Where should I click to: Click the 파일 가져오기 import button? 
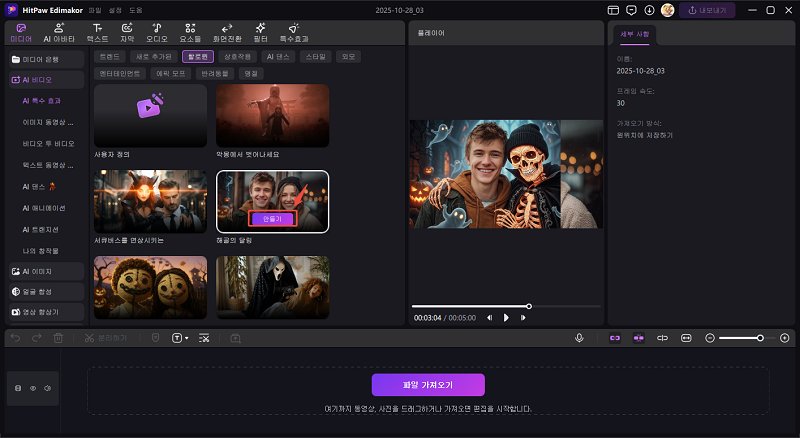(x=428, y=385)
